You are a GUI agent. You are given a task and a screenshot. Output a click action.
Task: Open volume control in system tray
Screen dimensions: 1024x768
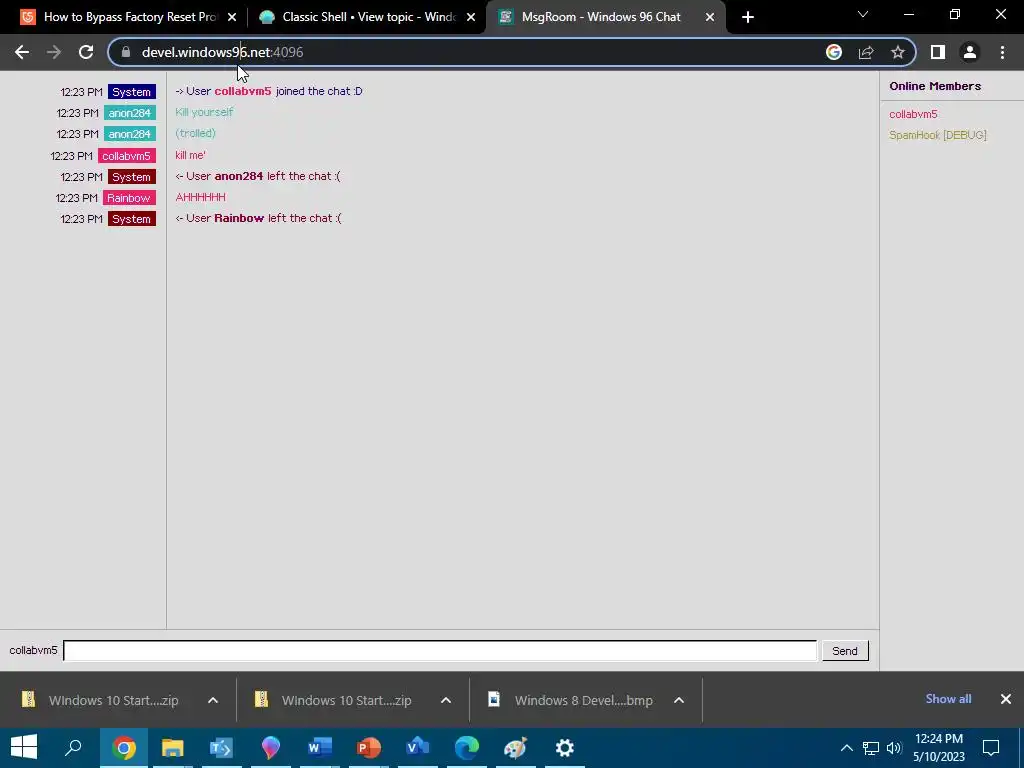tap(894, 748)
